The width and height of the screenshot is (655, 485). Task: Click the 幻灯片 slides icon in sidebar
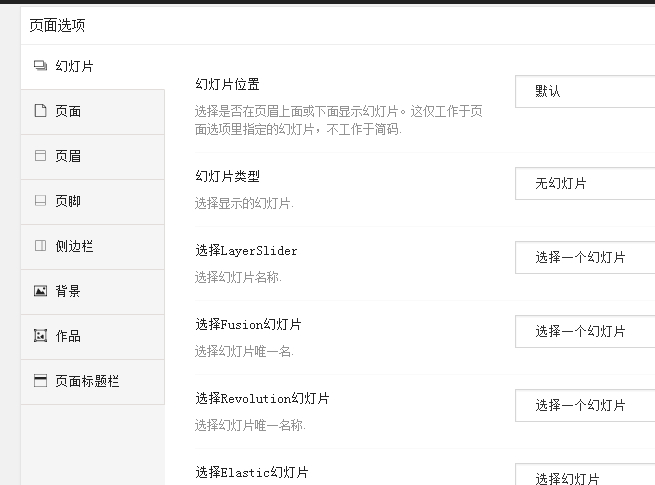tap(41, 66)
